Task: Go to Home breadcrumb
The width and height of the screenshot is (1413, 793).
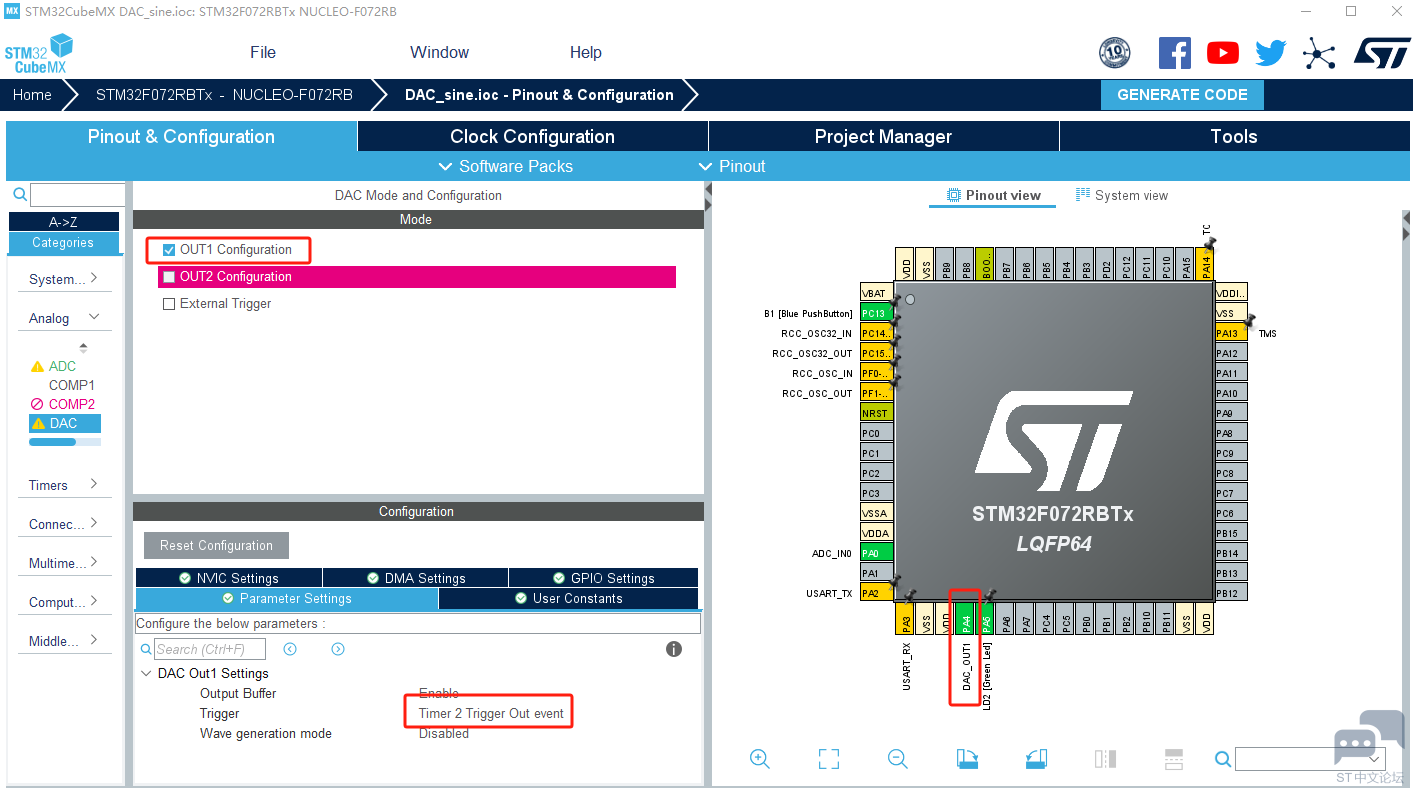Action: [32, 95]
